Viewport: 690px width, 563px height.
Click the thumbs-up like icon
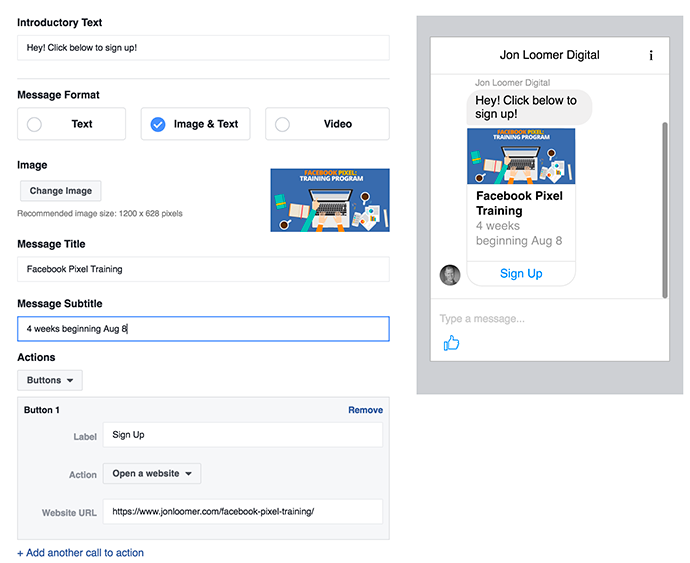tap(451, 343)
